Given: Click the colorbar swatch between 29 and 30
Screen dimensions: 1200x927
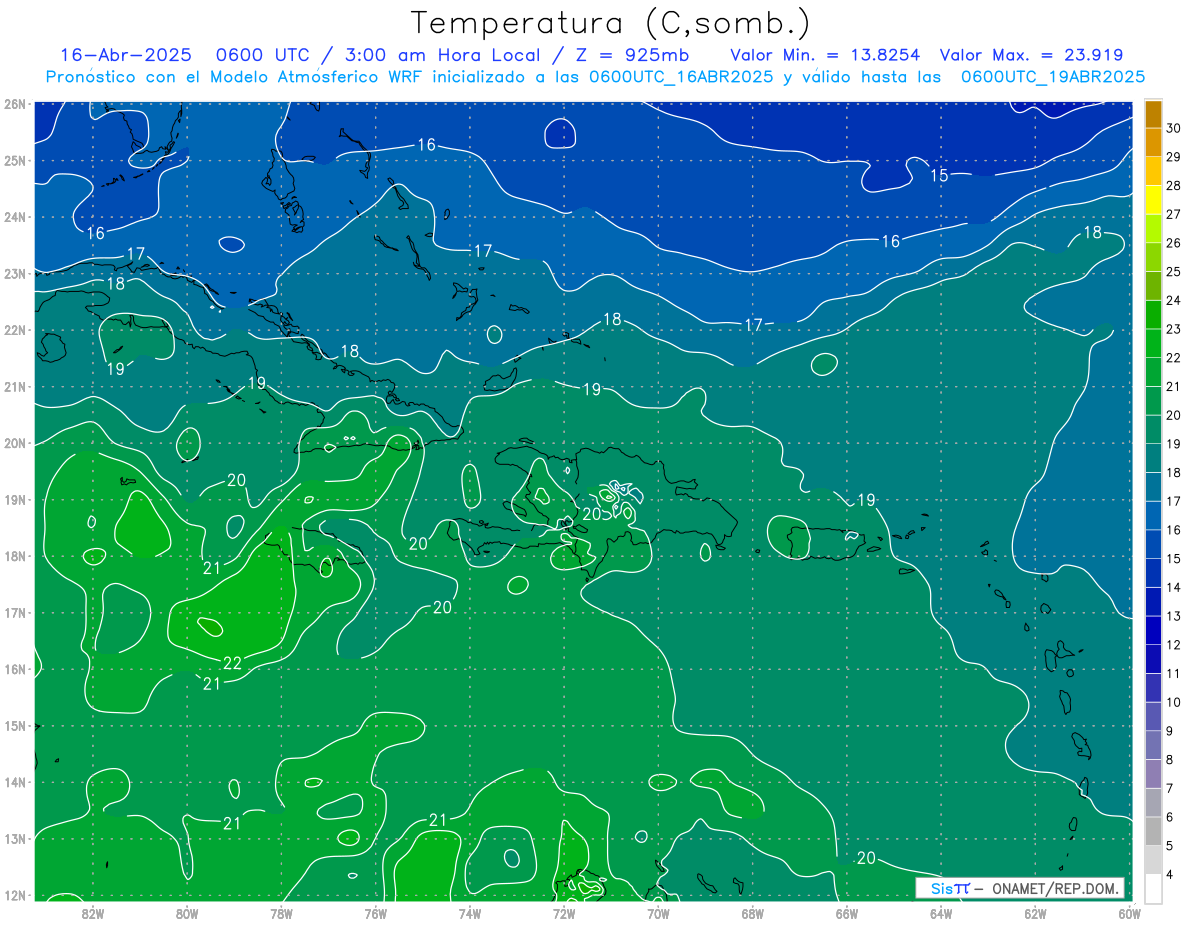Looking at the screenshot, I should tap(1154, 142).
